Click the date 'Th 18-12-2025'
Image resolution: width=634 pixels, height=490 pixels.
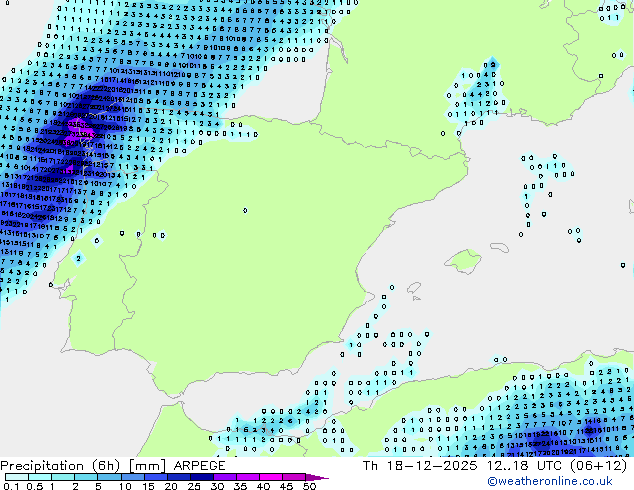click(x=420, y=465)
